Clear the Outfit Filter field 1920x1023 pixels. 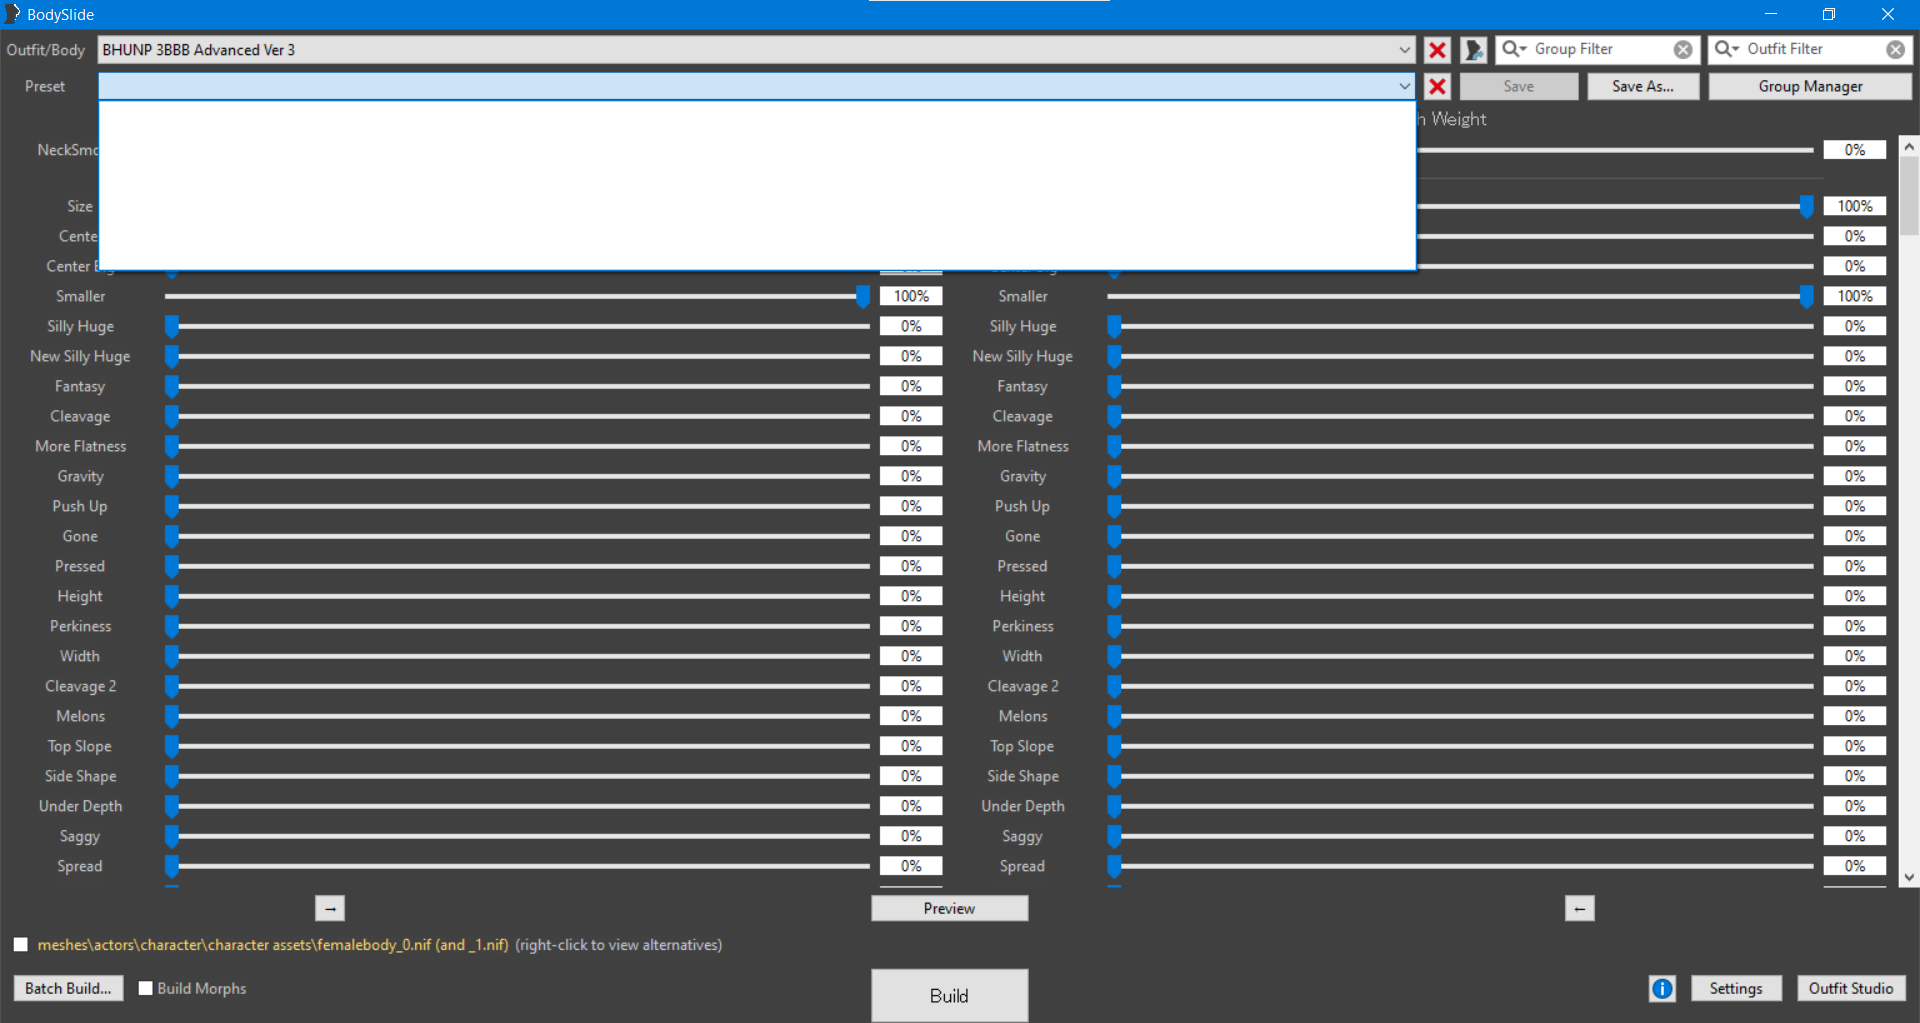coord(1895,49)
